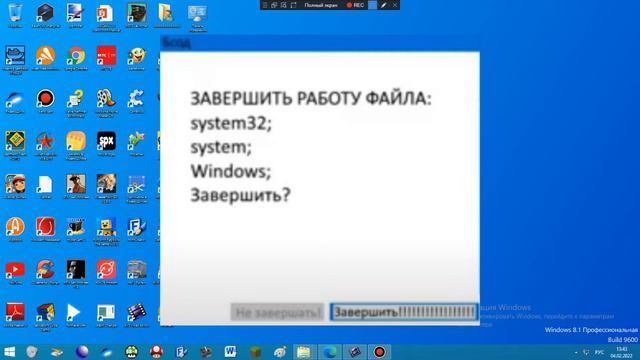The height and width of the screenshot is (360, 640).
Task: Show hidden tray icons arrow
Action: click(x=576, y=352)
